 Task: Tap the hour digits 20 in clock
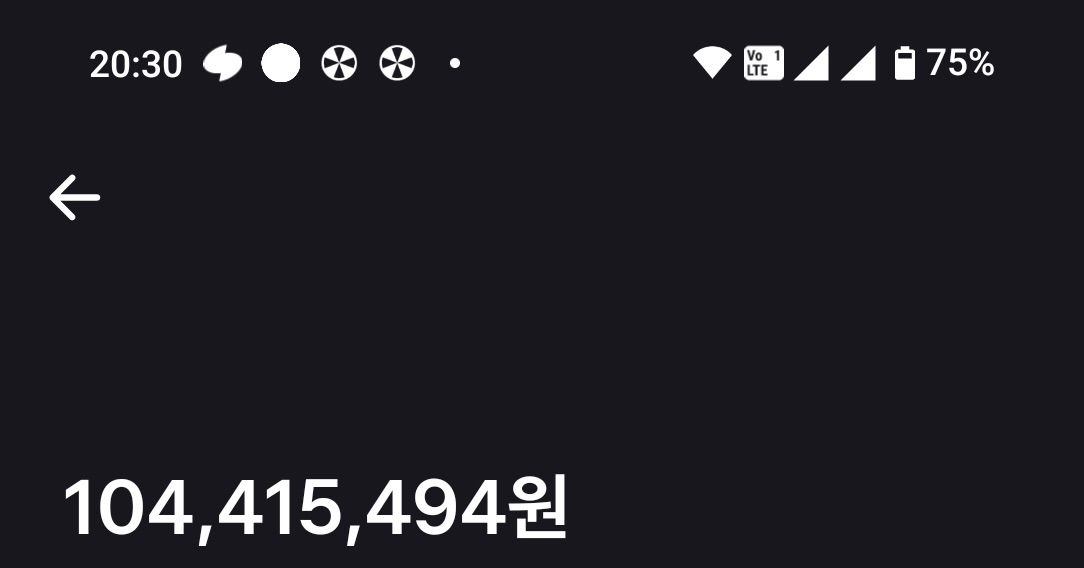pyautogui.click(x=107, y=65)
